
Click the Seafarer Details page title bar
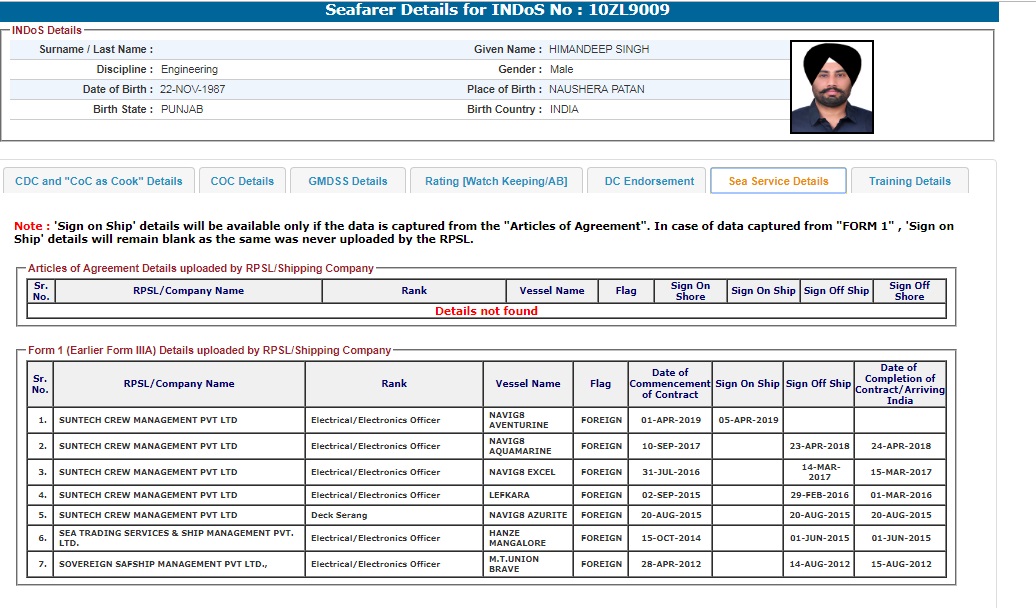click(498, 11)
